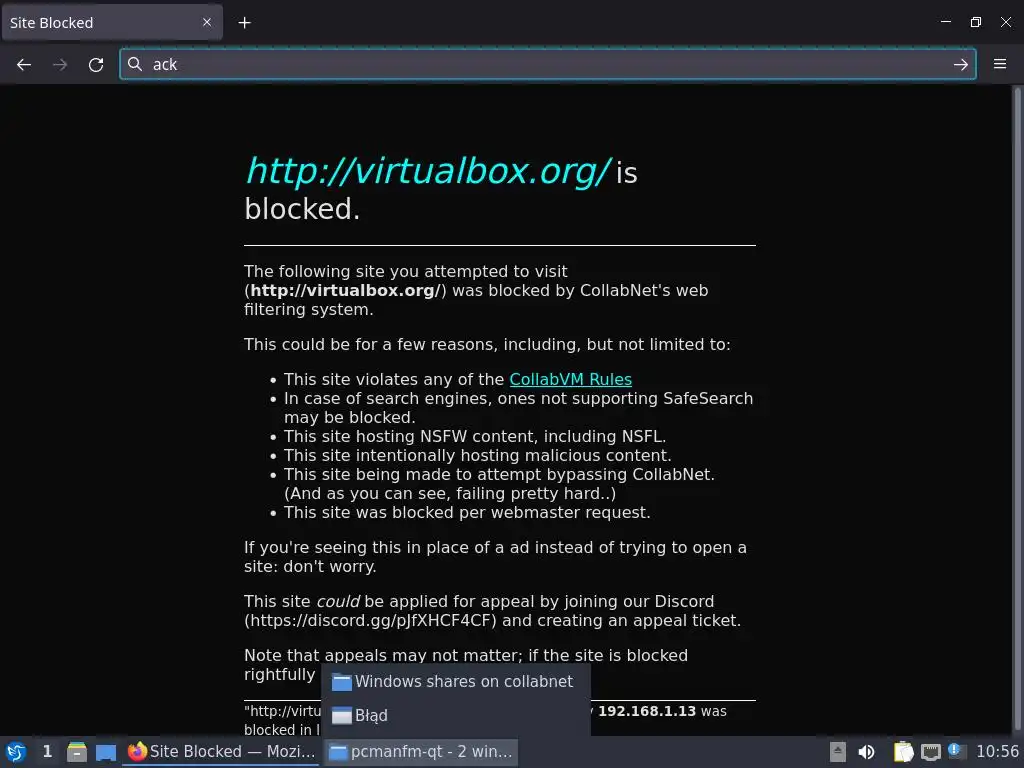Close the Site Blocked tab
Screen dimensions: 1024x768
tap(207, 22)
